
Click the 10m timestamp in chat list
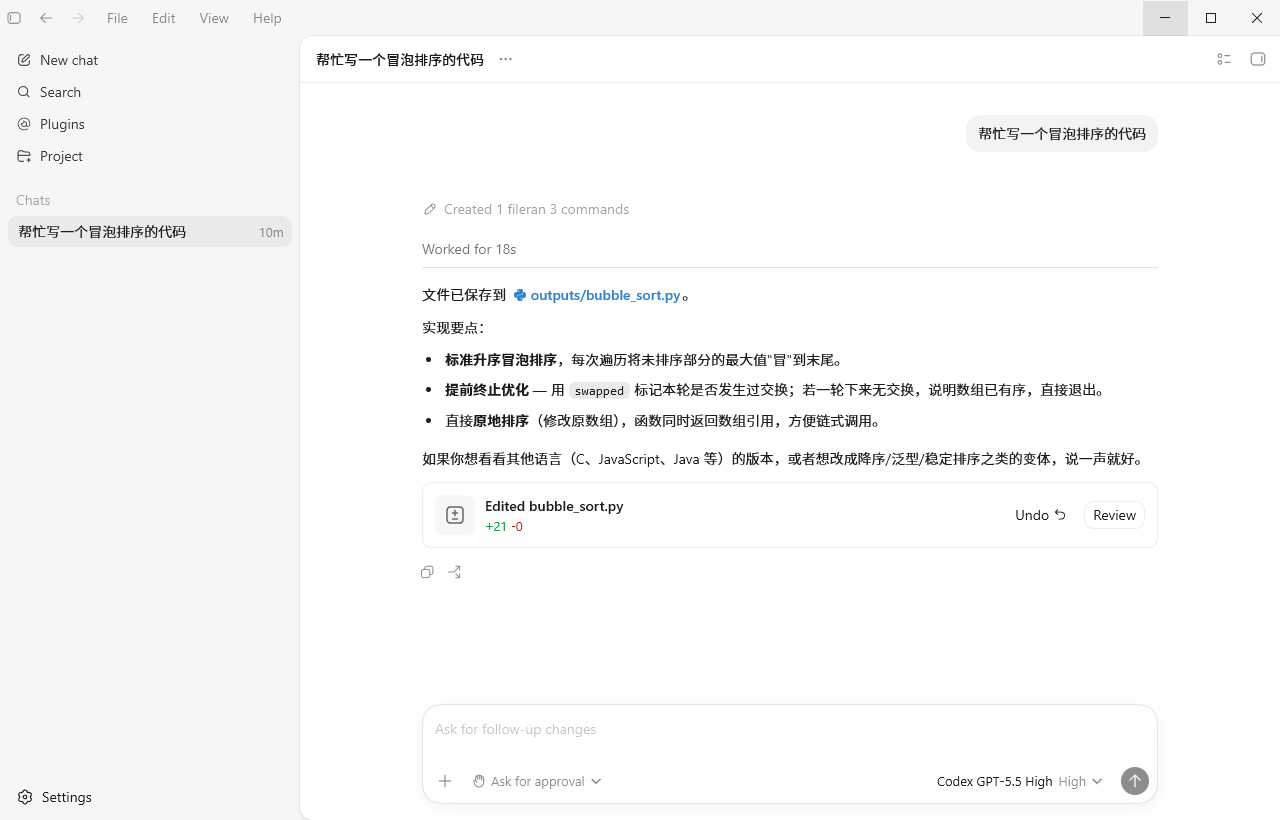pyautogui.click(x=271, y=232)
